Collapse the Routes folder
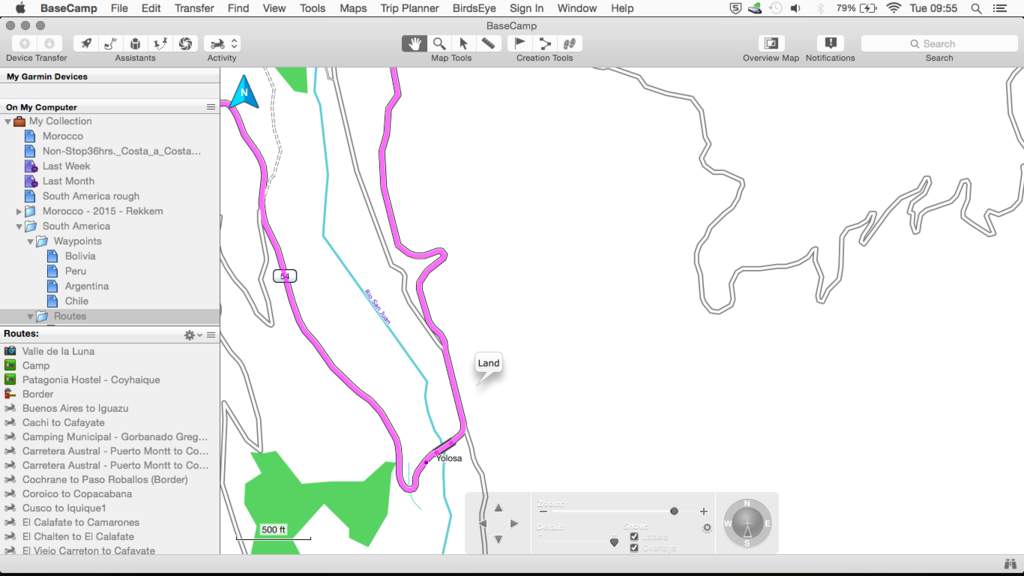This screenshot has width=1024, height=576. (x=30, y=317)
